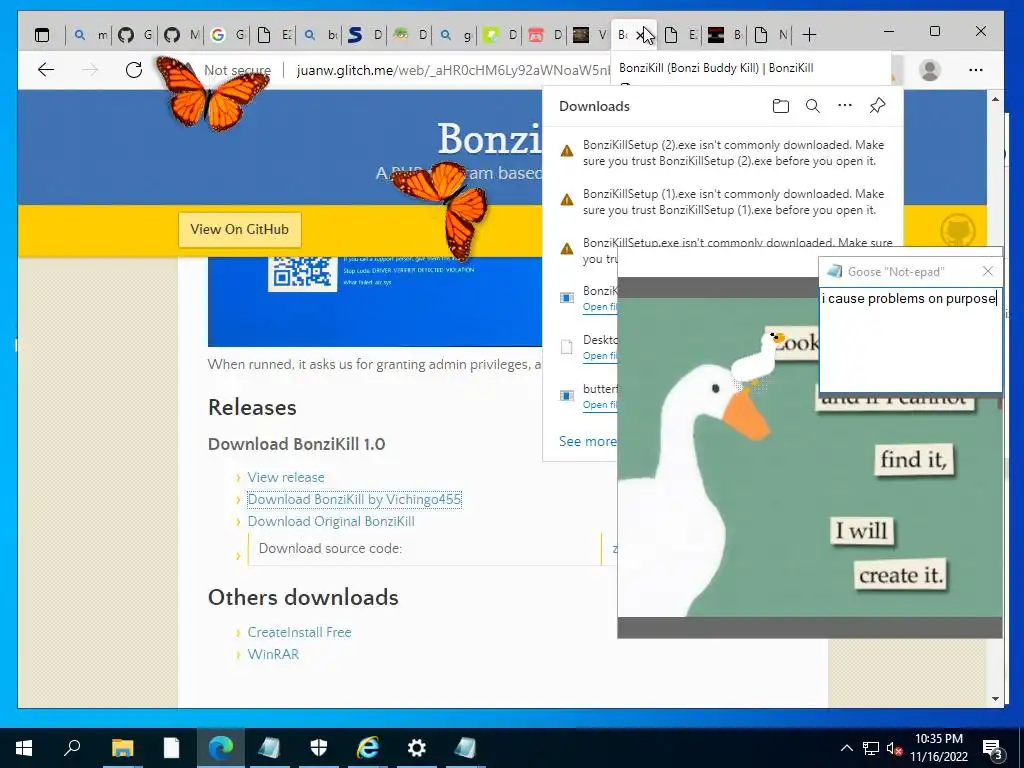This screenshot has width=1024, height=768.
Task: Open a new browser tab
Action: (809, 35)
